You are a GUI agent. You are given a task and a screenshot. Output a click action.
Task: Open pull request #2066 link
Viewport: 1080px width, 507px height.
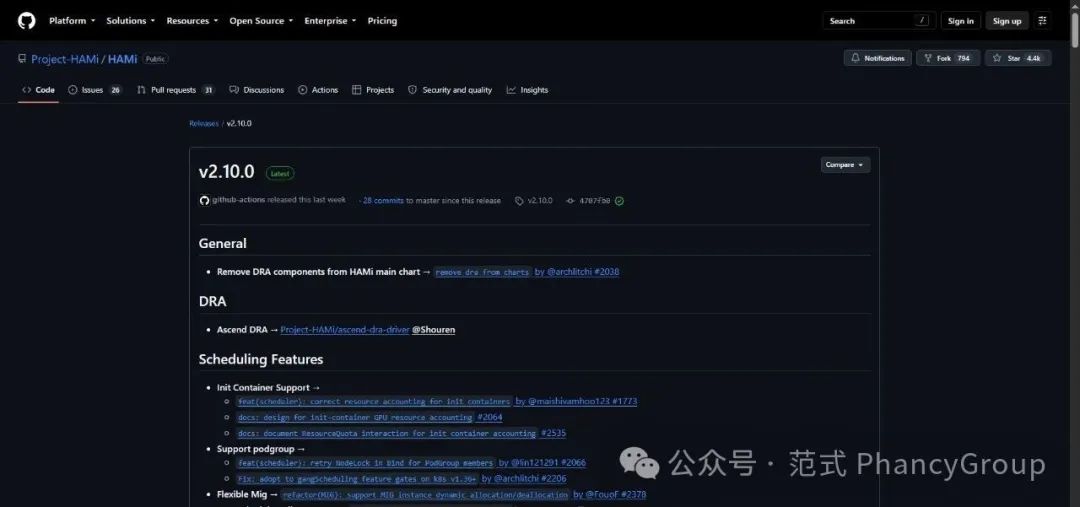573,463
